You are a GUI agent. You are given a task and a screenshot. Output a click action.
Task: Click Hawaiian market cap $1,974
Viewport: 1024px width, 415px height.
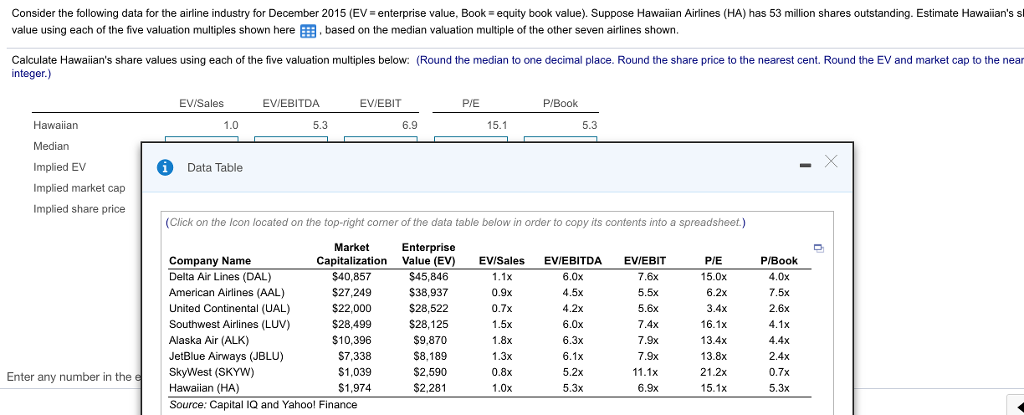point(355,388)
